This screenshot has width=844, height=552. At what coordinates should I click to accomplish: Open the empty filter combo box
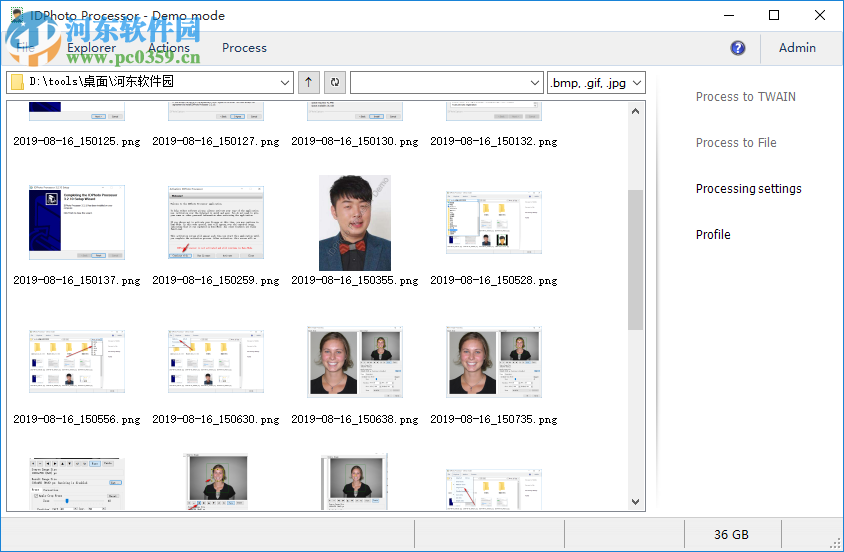446,83
